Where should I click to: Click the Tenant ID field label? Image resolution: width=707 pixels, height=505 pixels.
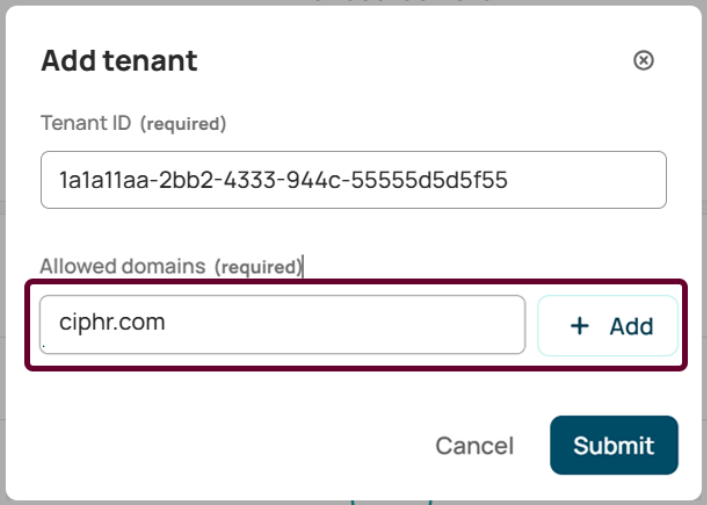pyautogui.click(x=85, y=123)
